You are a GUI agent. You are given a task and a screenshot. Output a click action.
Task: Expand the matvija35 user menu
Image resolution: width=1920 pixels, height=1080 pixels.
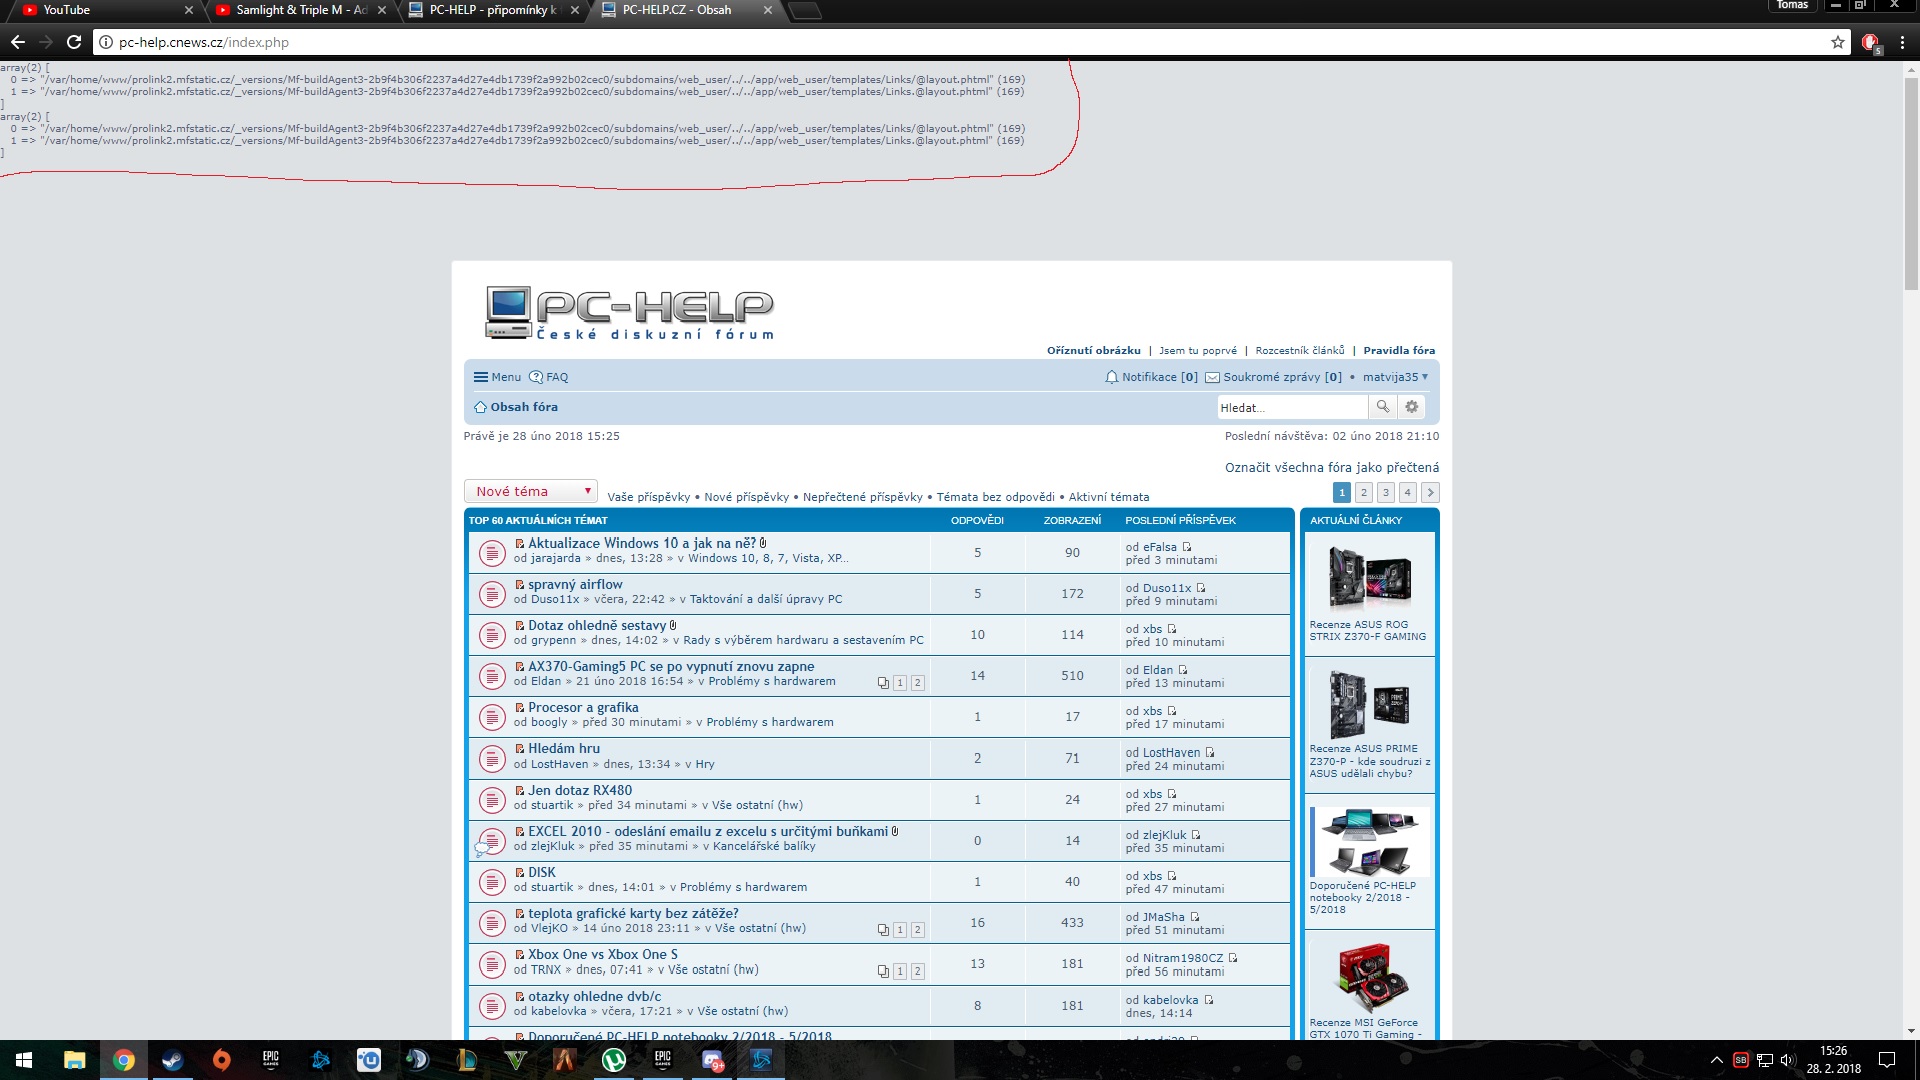pos(1395,377)
